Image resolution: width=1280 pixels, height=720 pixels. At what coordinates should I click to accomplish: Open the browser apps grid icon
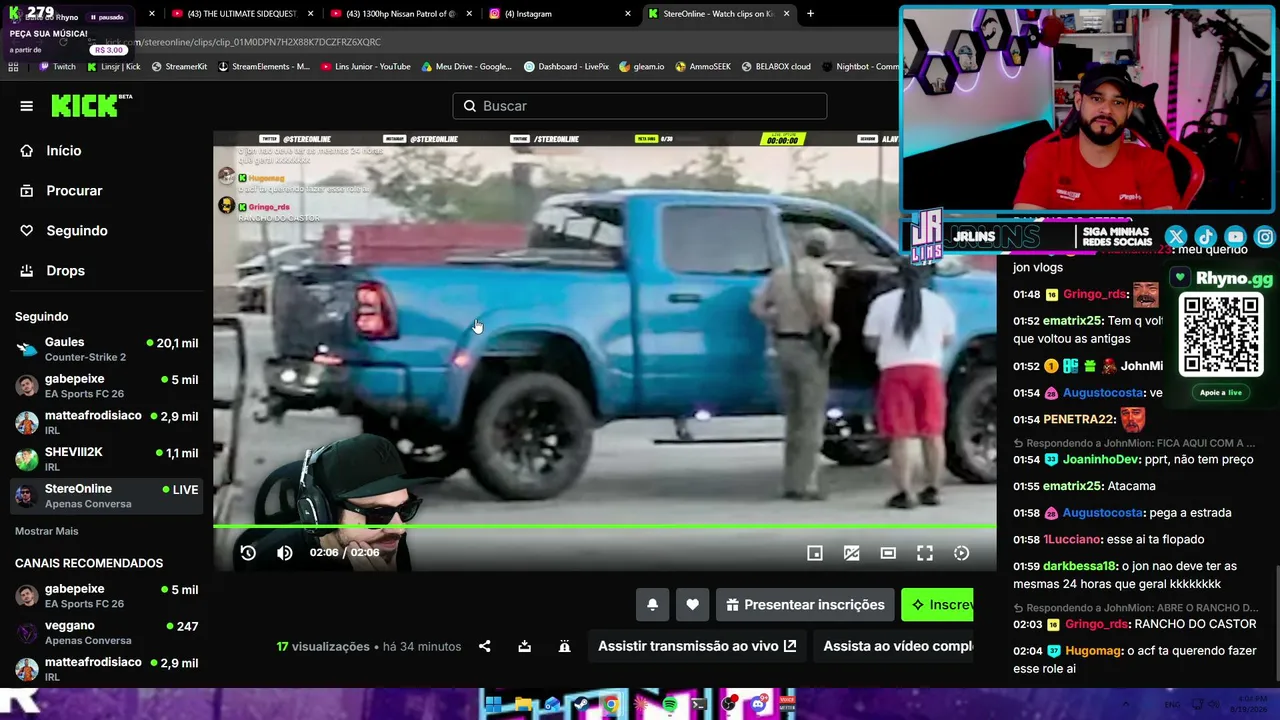(13, 67)
